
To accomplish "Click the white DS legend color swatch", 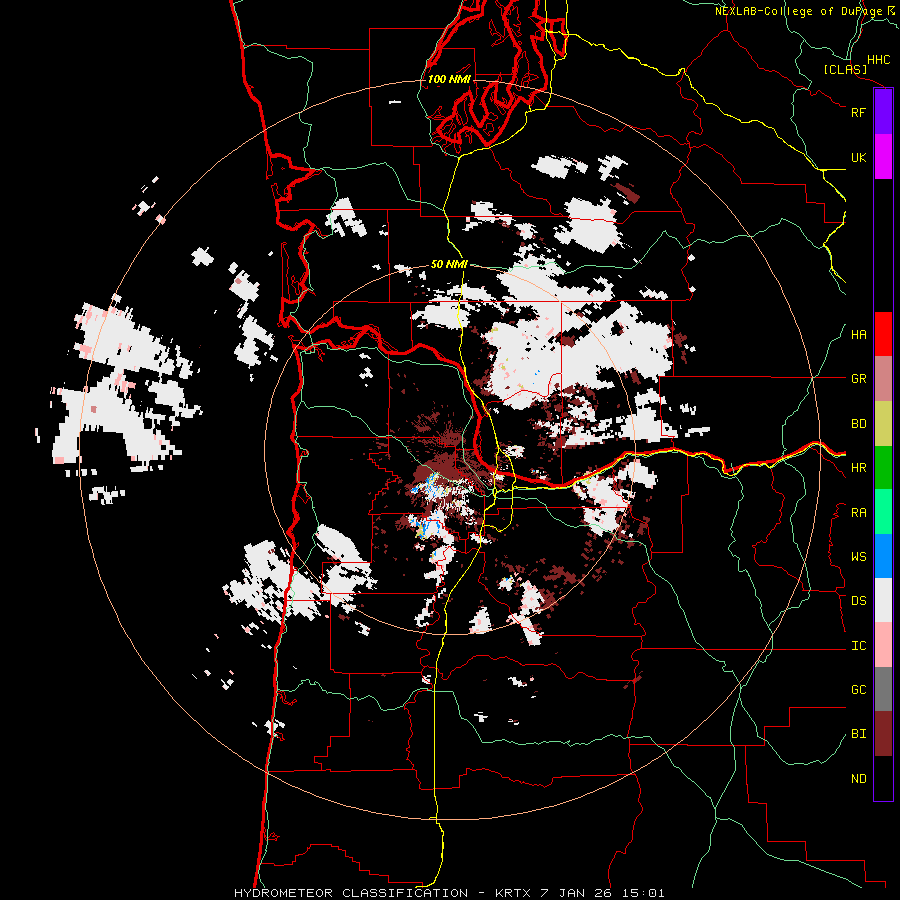I will click(x=883, y=600).
